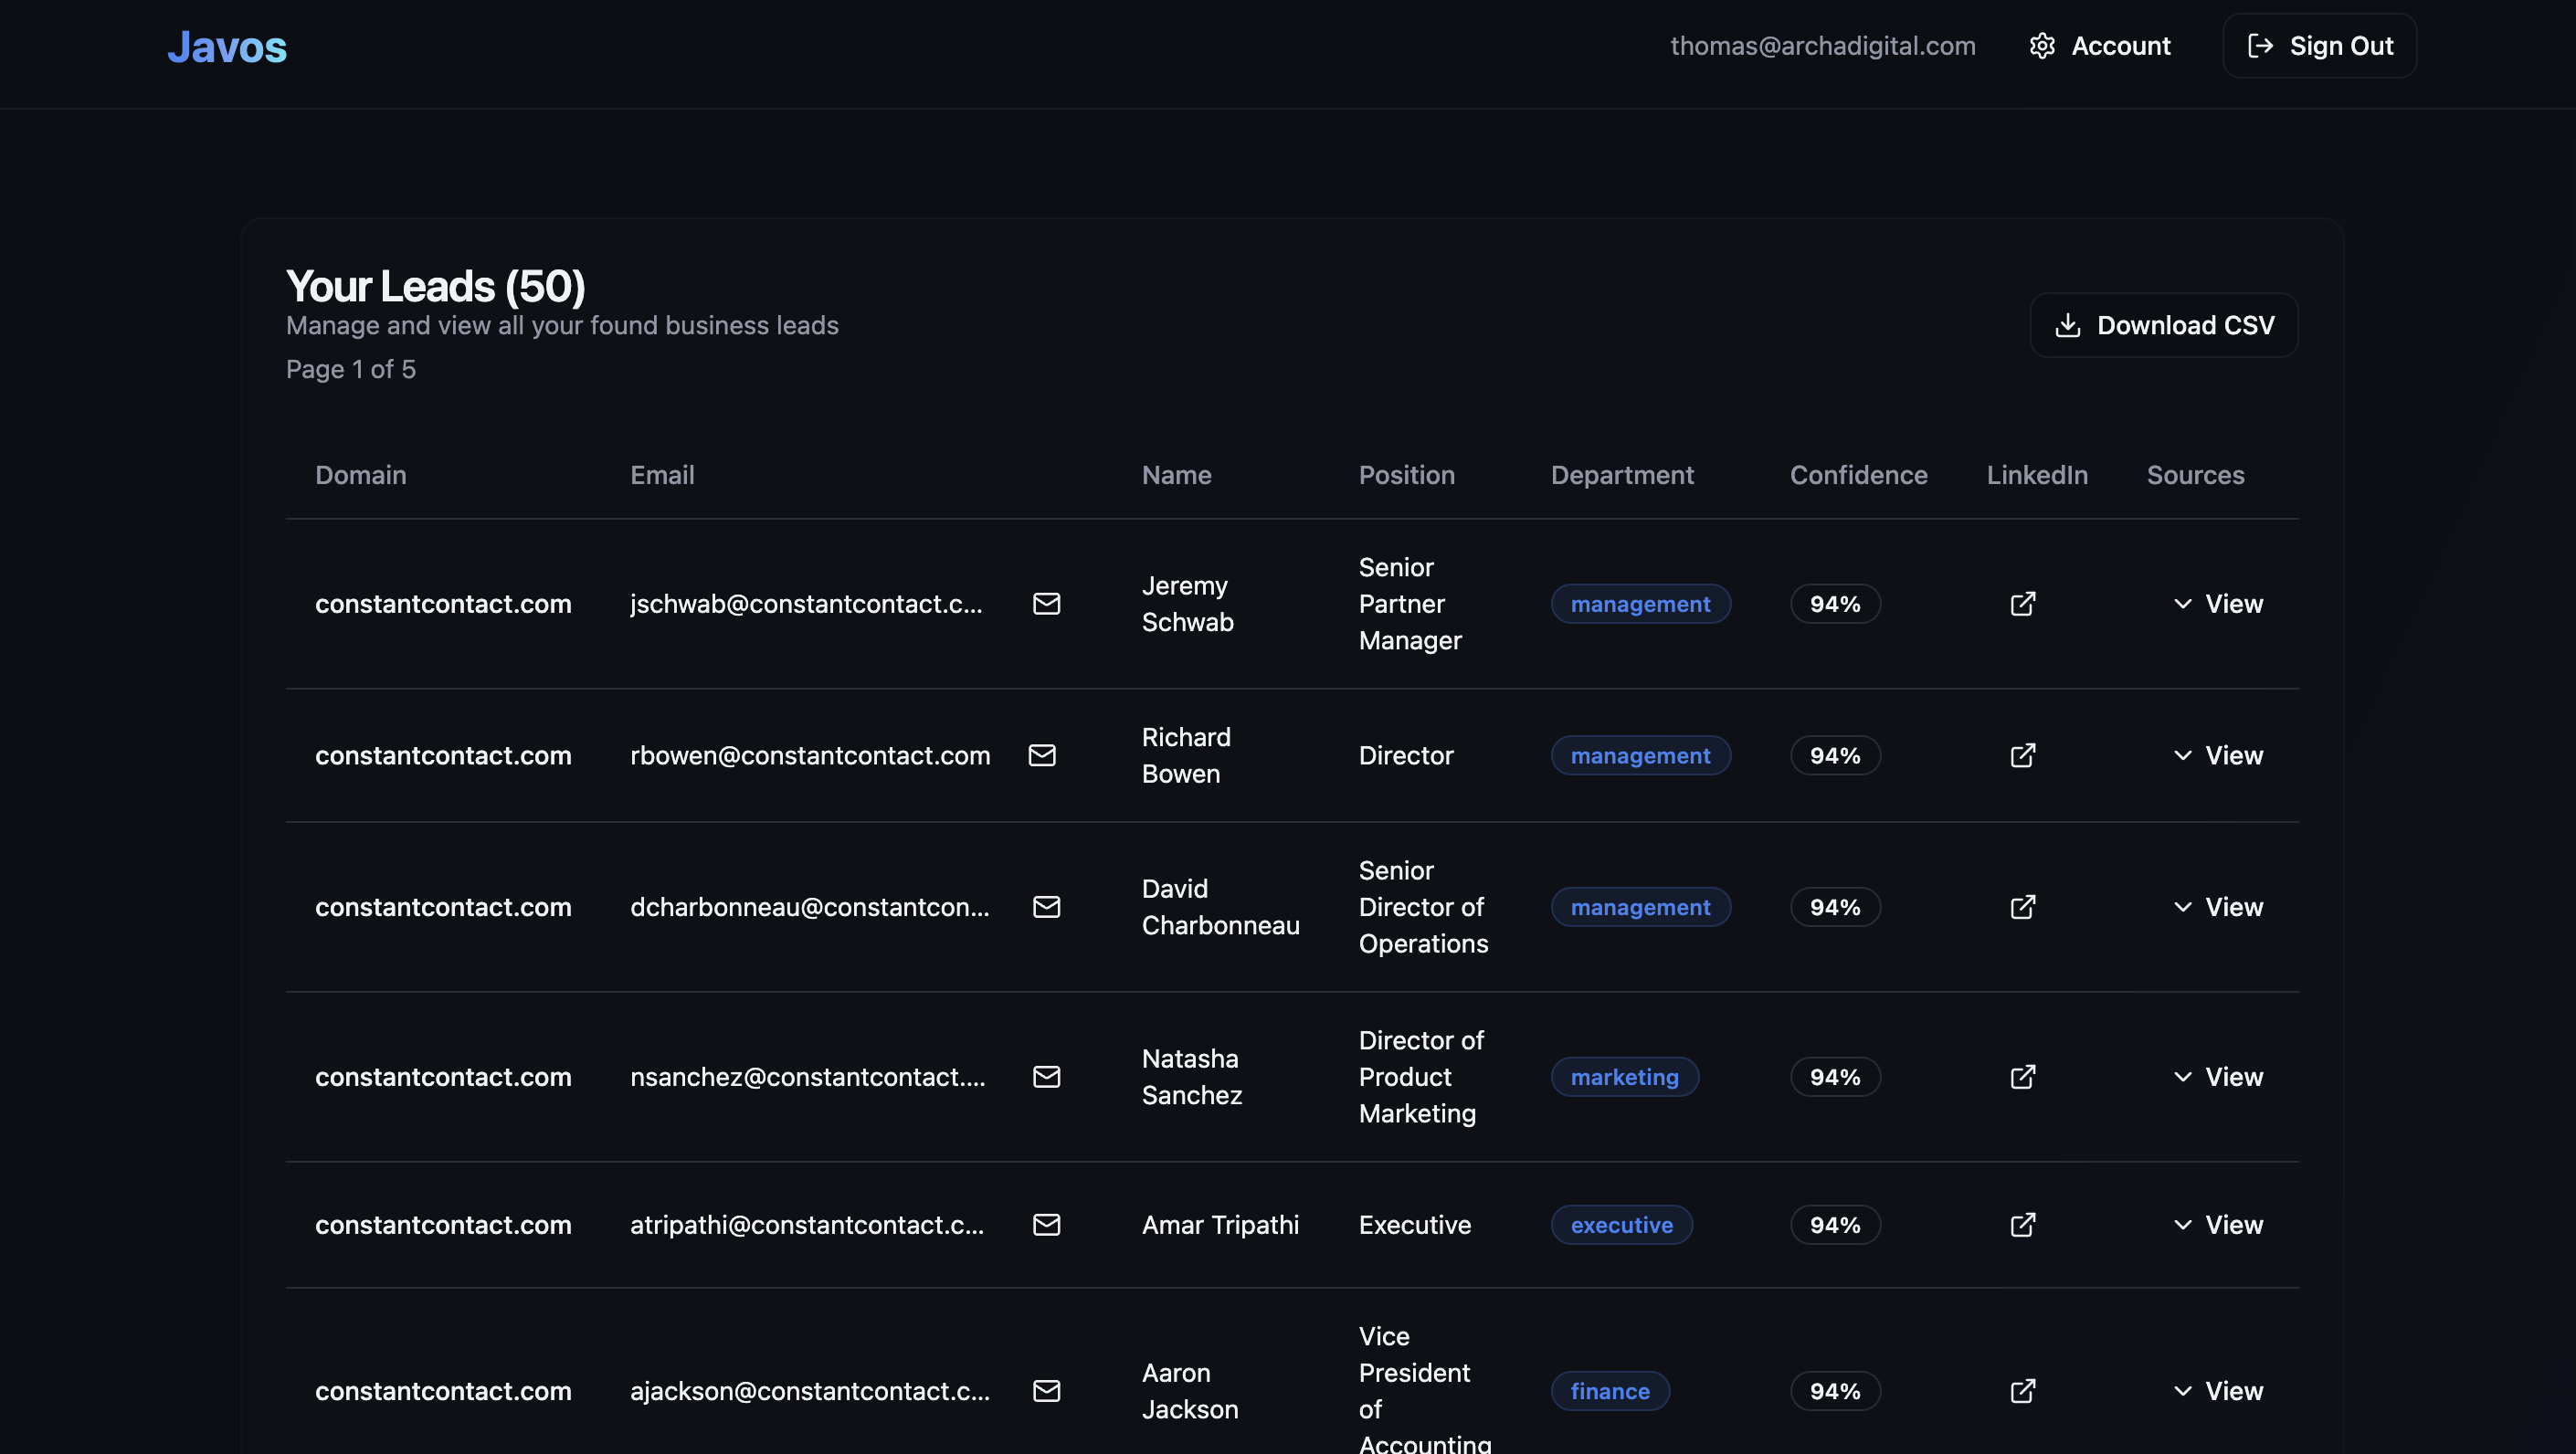This screenshot has width=2576, height=1454.
Task: Click the 94% confidence badge for Amar Tripathi
Action: point(1835,1225)
